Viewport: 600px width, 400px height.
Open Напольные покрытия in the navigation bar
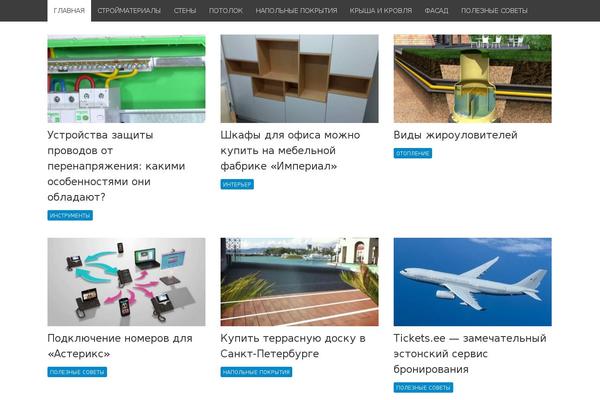pos(296,11)
